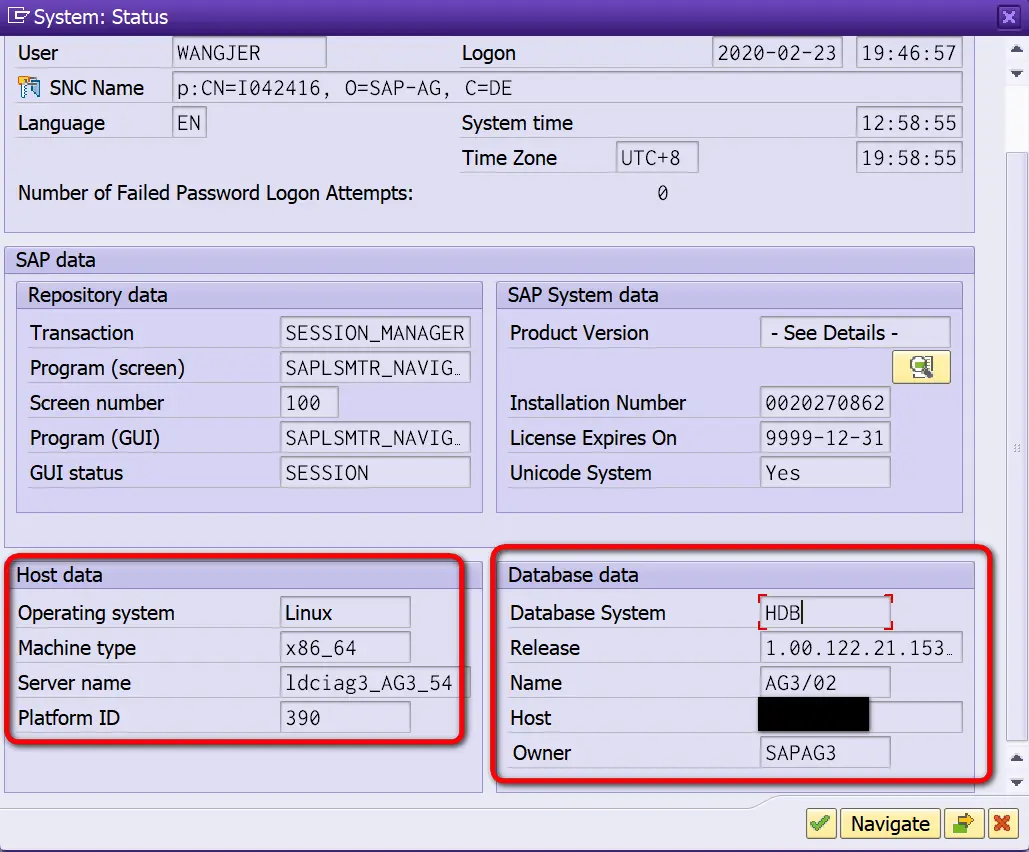Screen dimensions: 1029x852
Task: Click bottom-most scroll-down arrow
Action: tap(1017, 782)
